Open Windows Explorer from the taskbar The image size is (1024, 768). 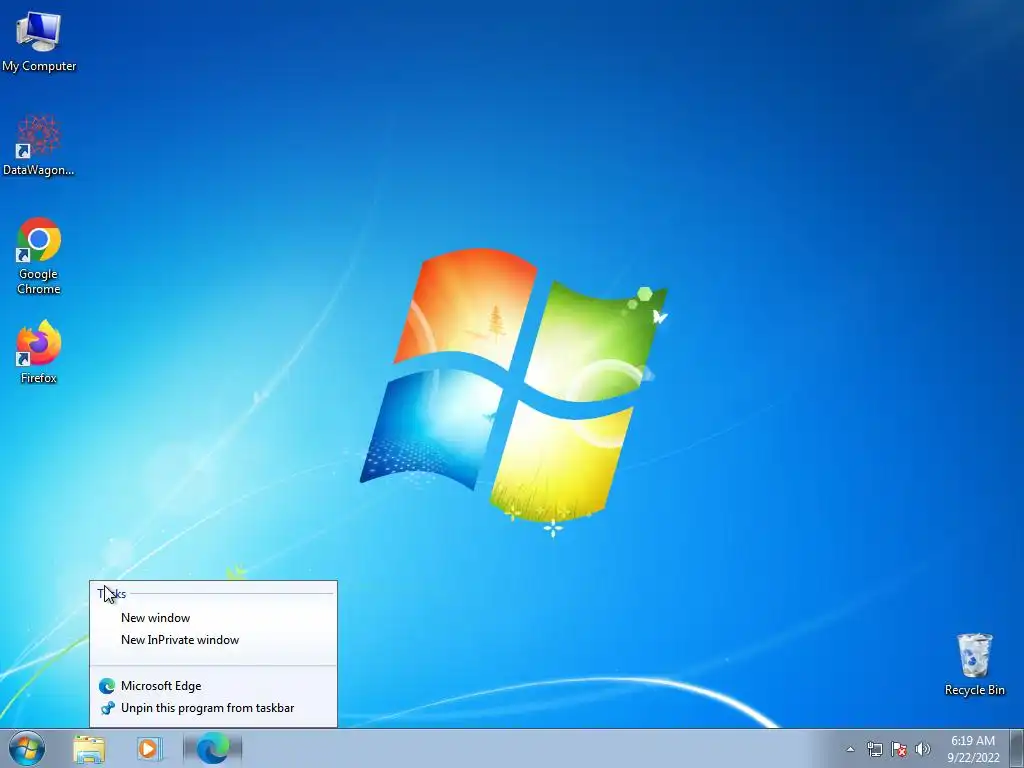pos(89,749)
